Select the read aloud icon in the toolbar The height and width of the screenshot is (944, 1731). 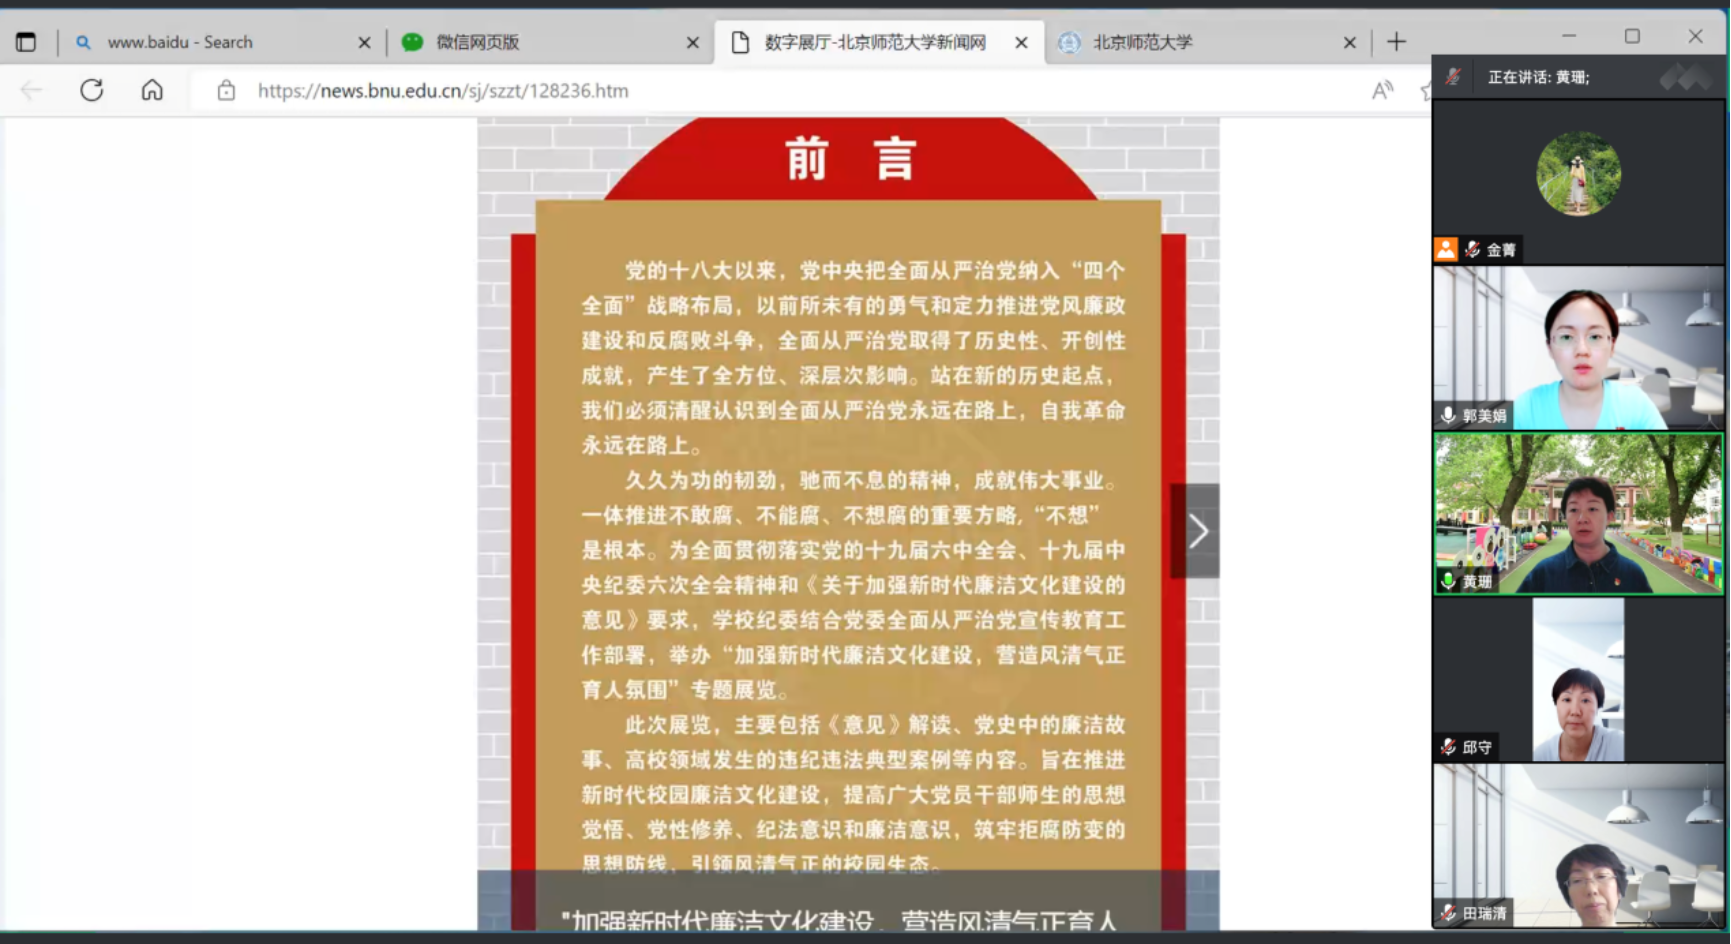1382,90
